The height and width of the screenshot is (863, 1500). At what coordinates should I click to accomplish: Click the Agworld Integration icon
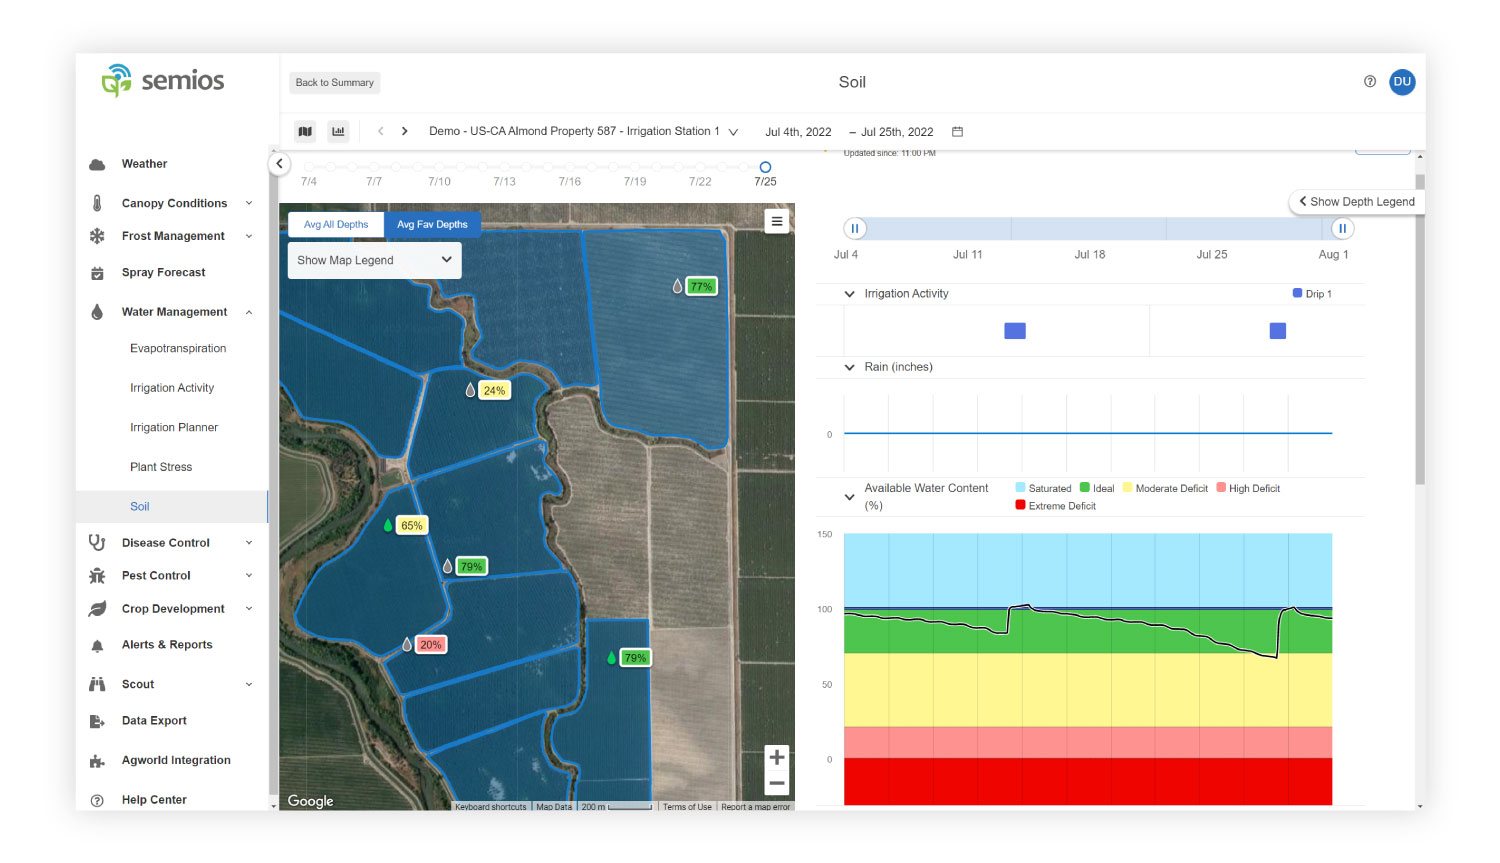97,761
